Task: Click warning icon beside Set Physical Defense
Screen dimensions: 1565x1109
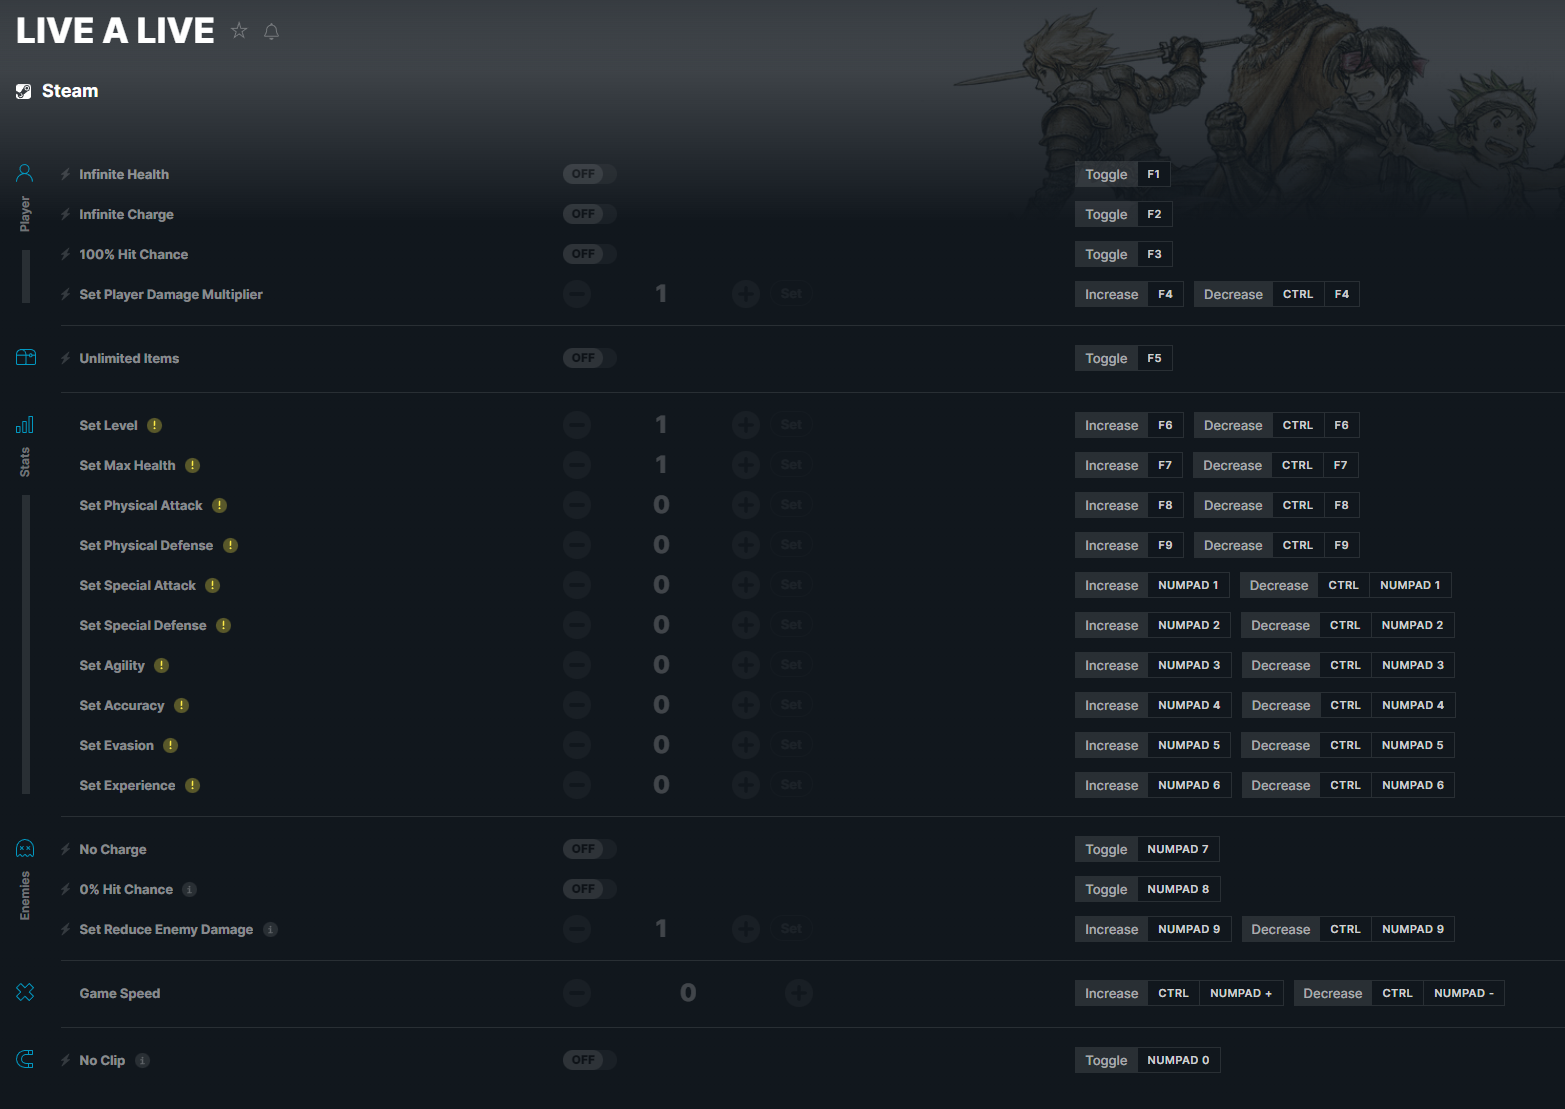Action: 230,545
